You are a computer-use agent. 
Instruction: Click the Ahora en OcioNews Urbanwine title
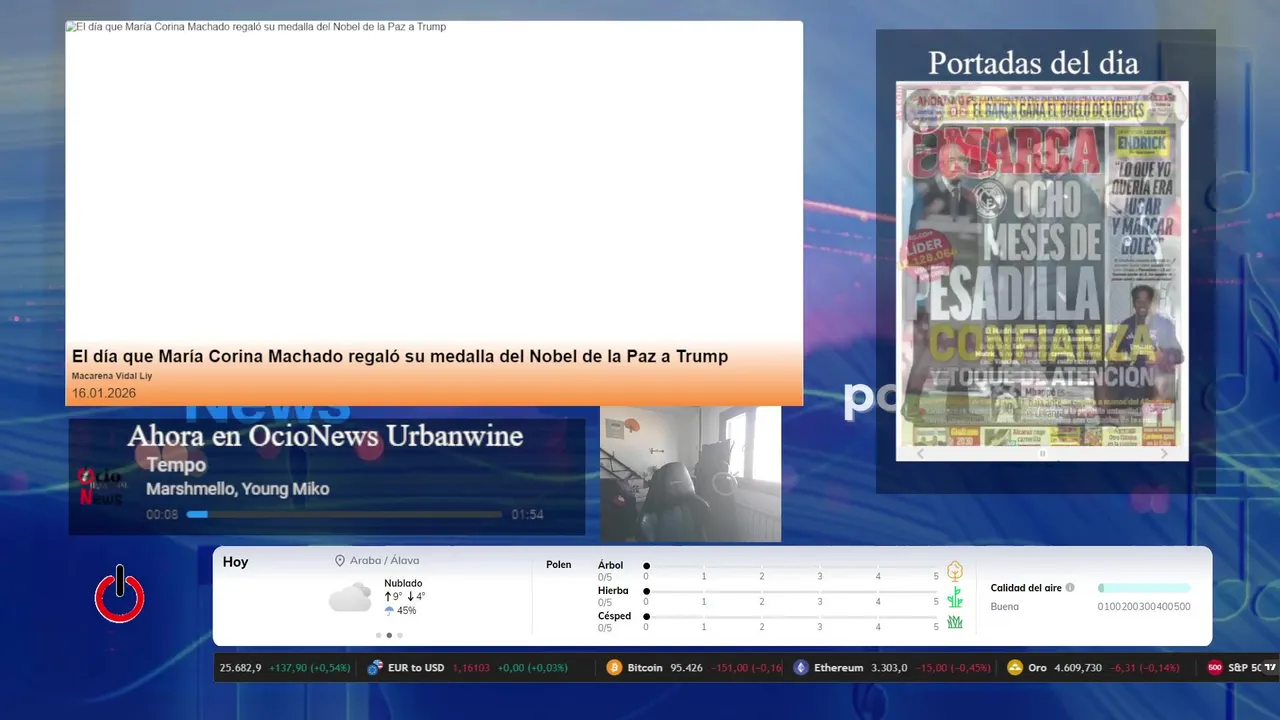[x=325, y=436]
